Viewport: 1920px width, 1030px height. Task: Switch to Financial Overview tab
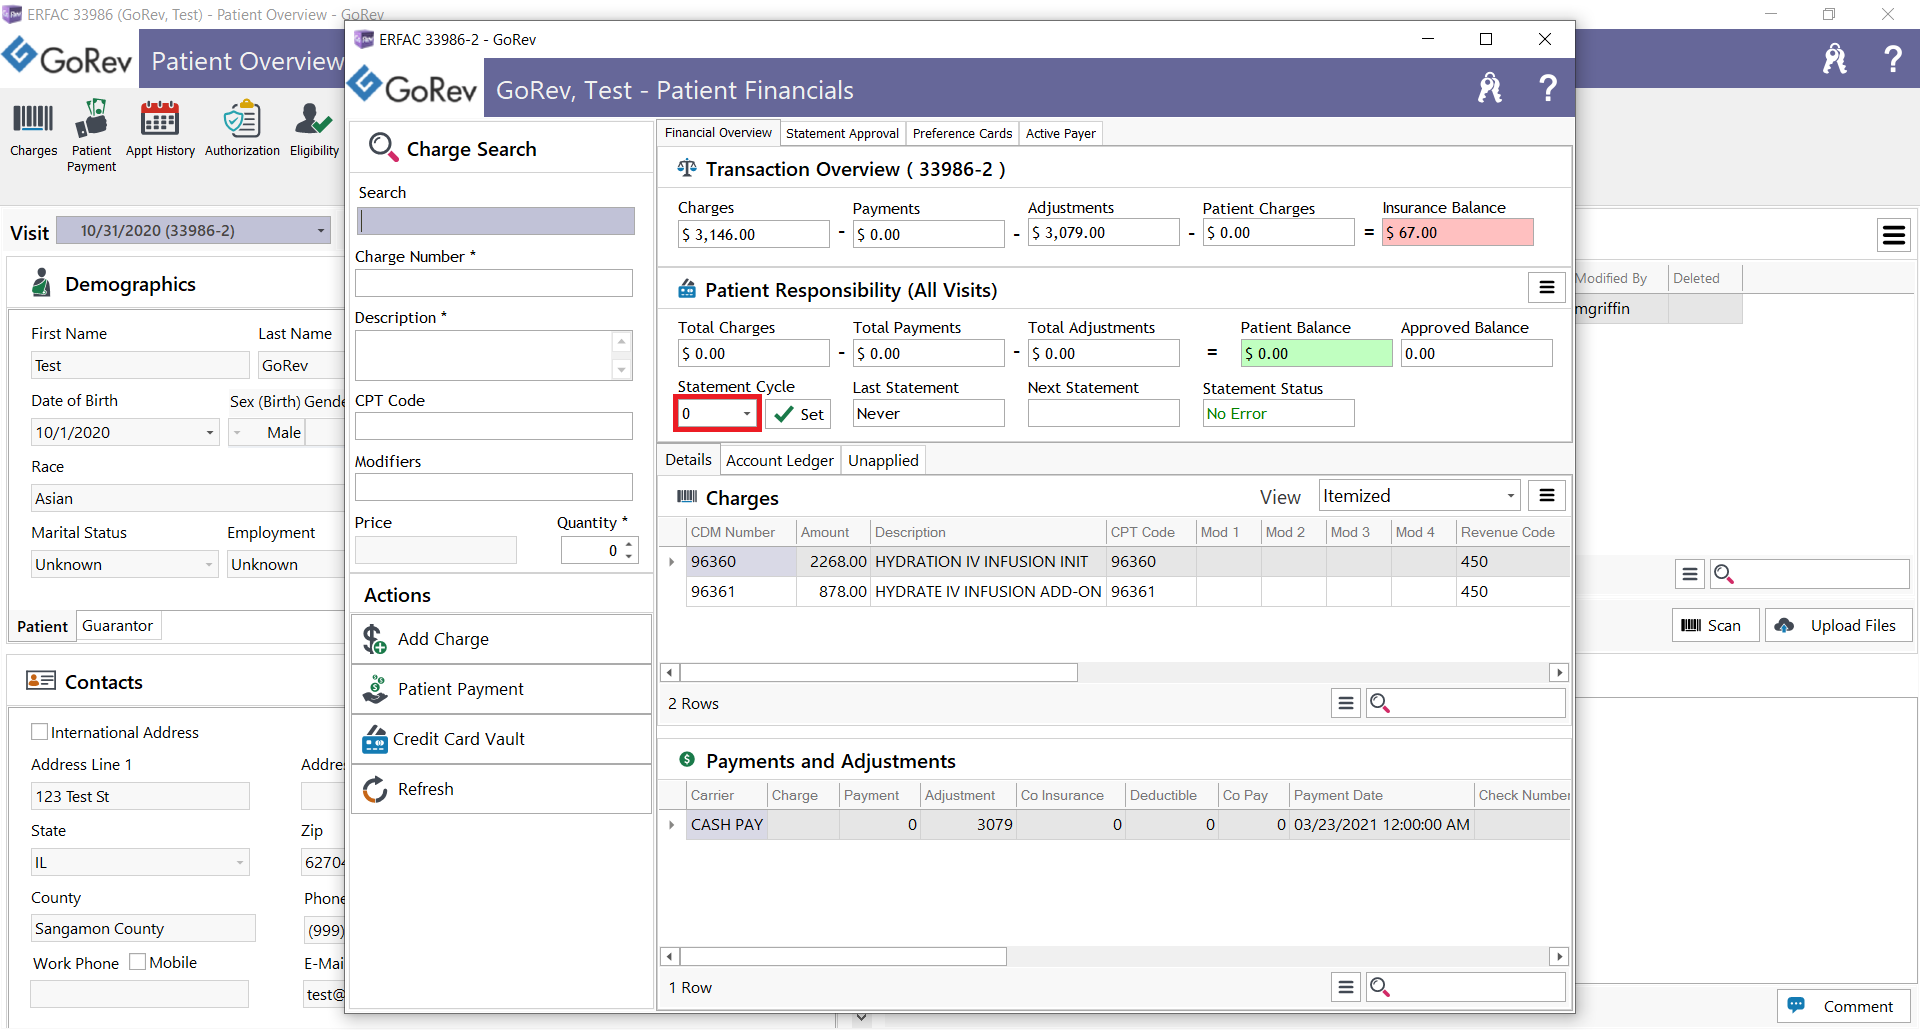[718, 133]
